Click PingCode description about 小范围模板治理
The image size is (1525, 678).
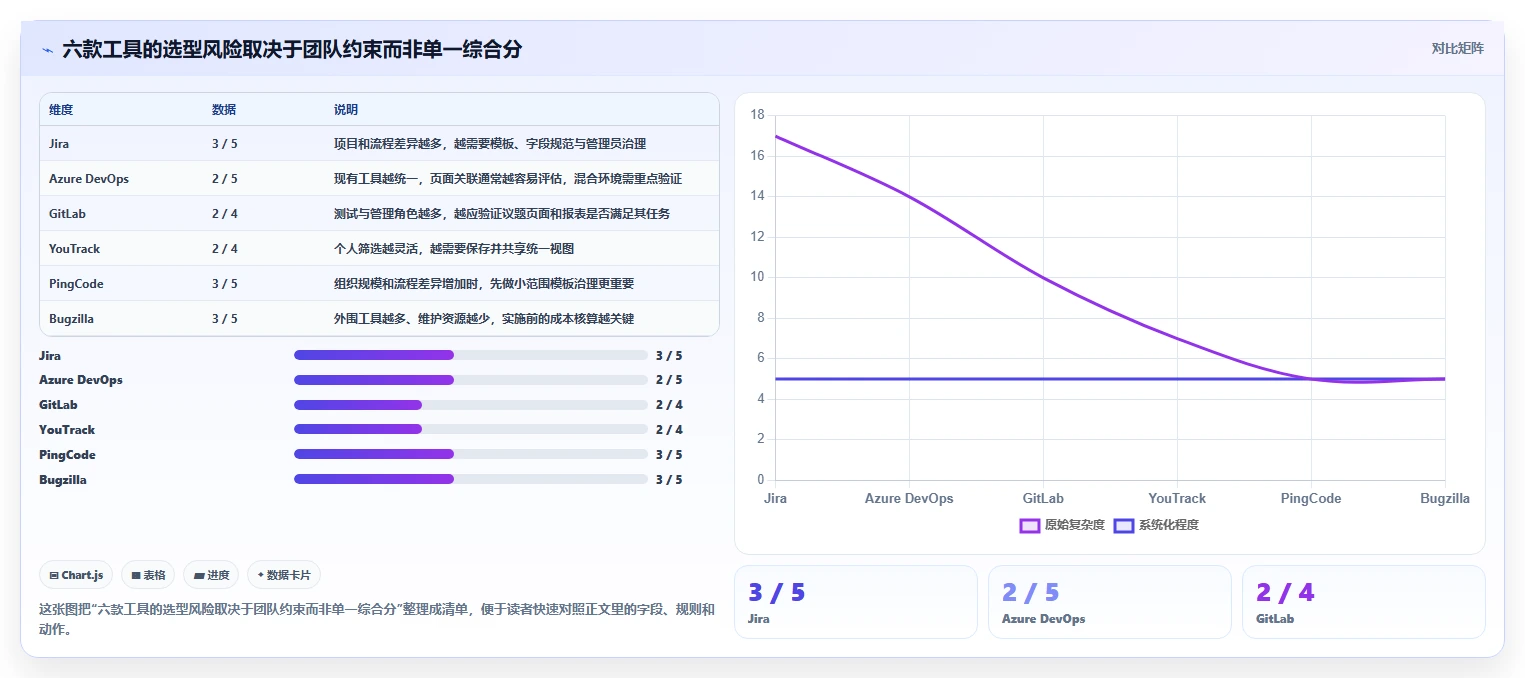[484, 284]
